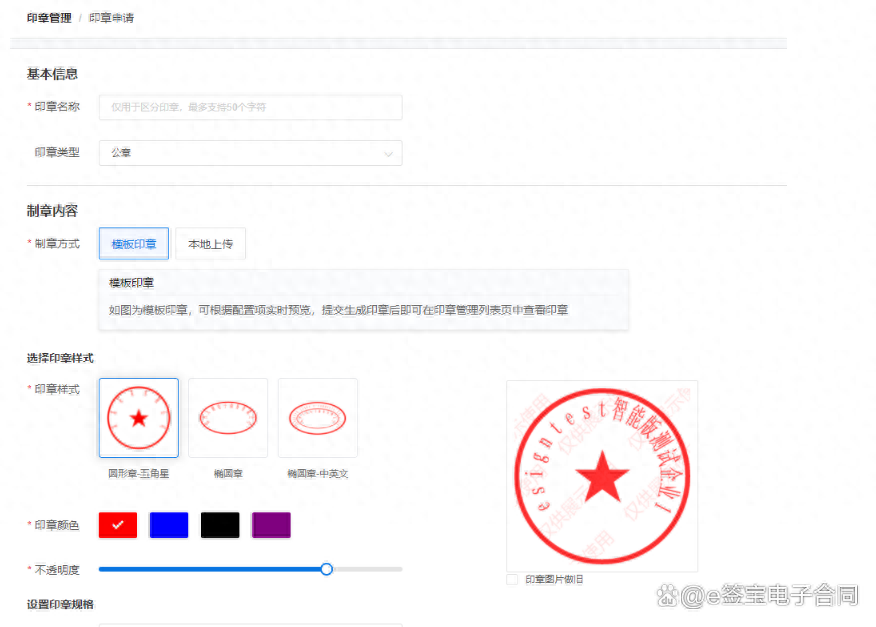
Task: Toggle the 印章图片做旧 checkbox
Action: (x=512, y=580)
